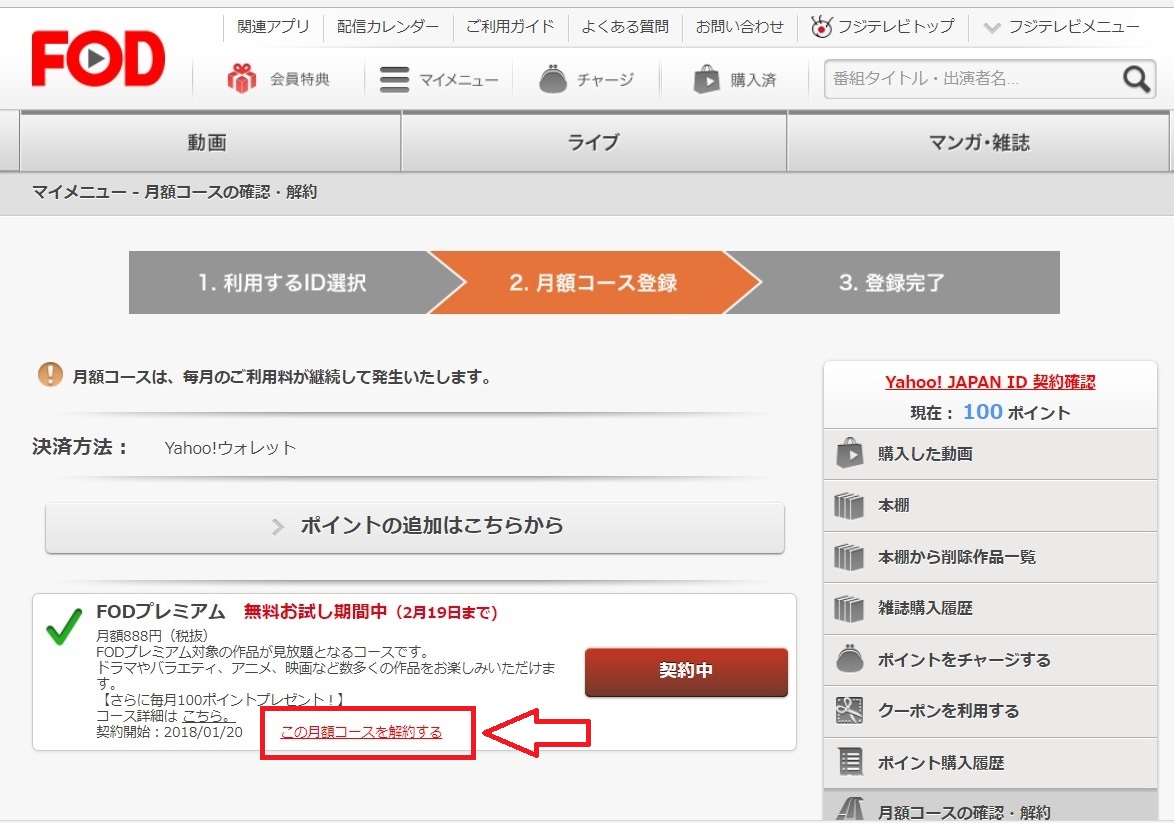Click the scissors coupon icon
This screenshot has width=1174, height=823.
(x=849, y=710)
